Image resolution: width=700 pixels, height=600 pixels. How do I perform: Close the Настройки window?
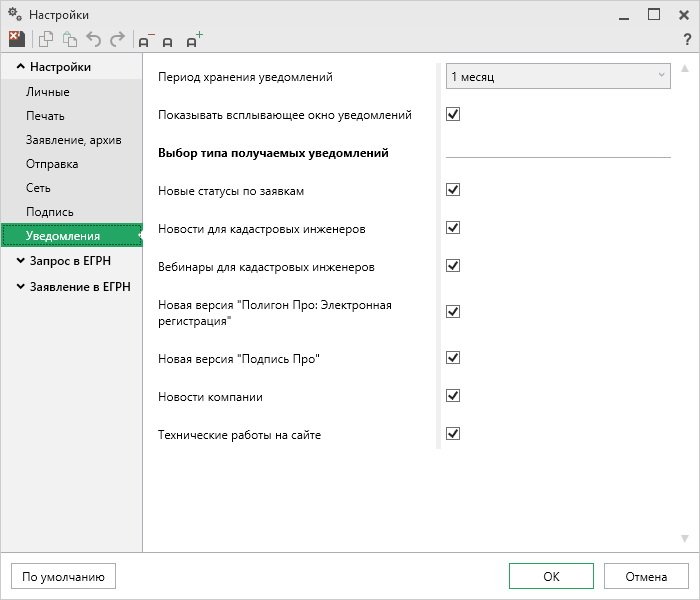(x=683, y=15)
